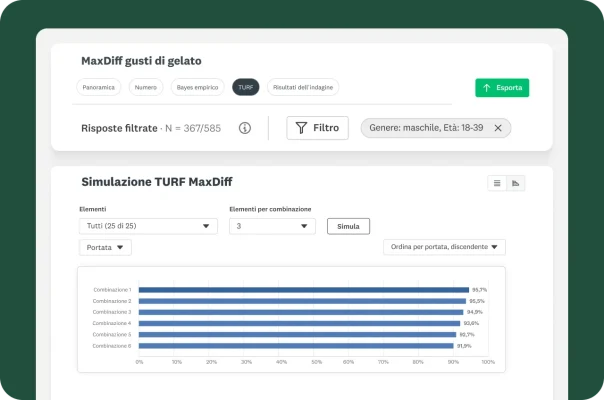
Task: Go to Risultati dell'indagine tab
Action: 303,88
